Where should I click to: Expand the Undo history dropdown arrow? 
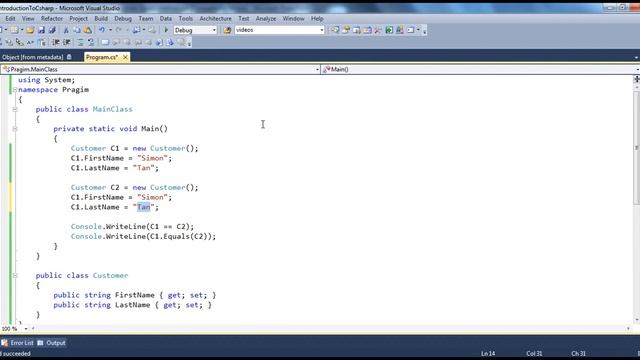110,30
